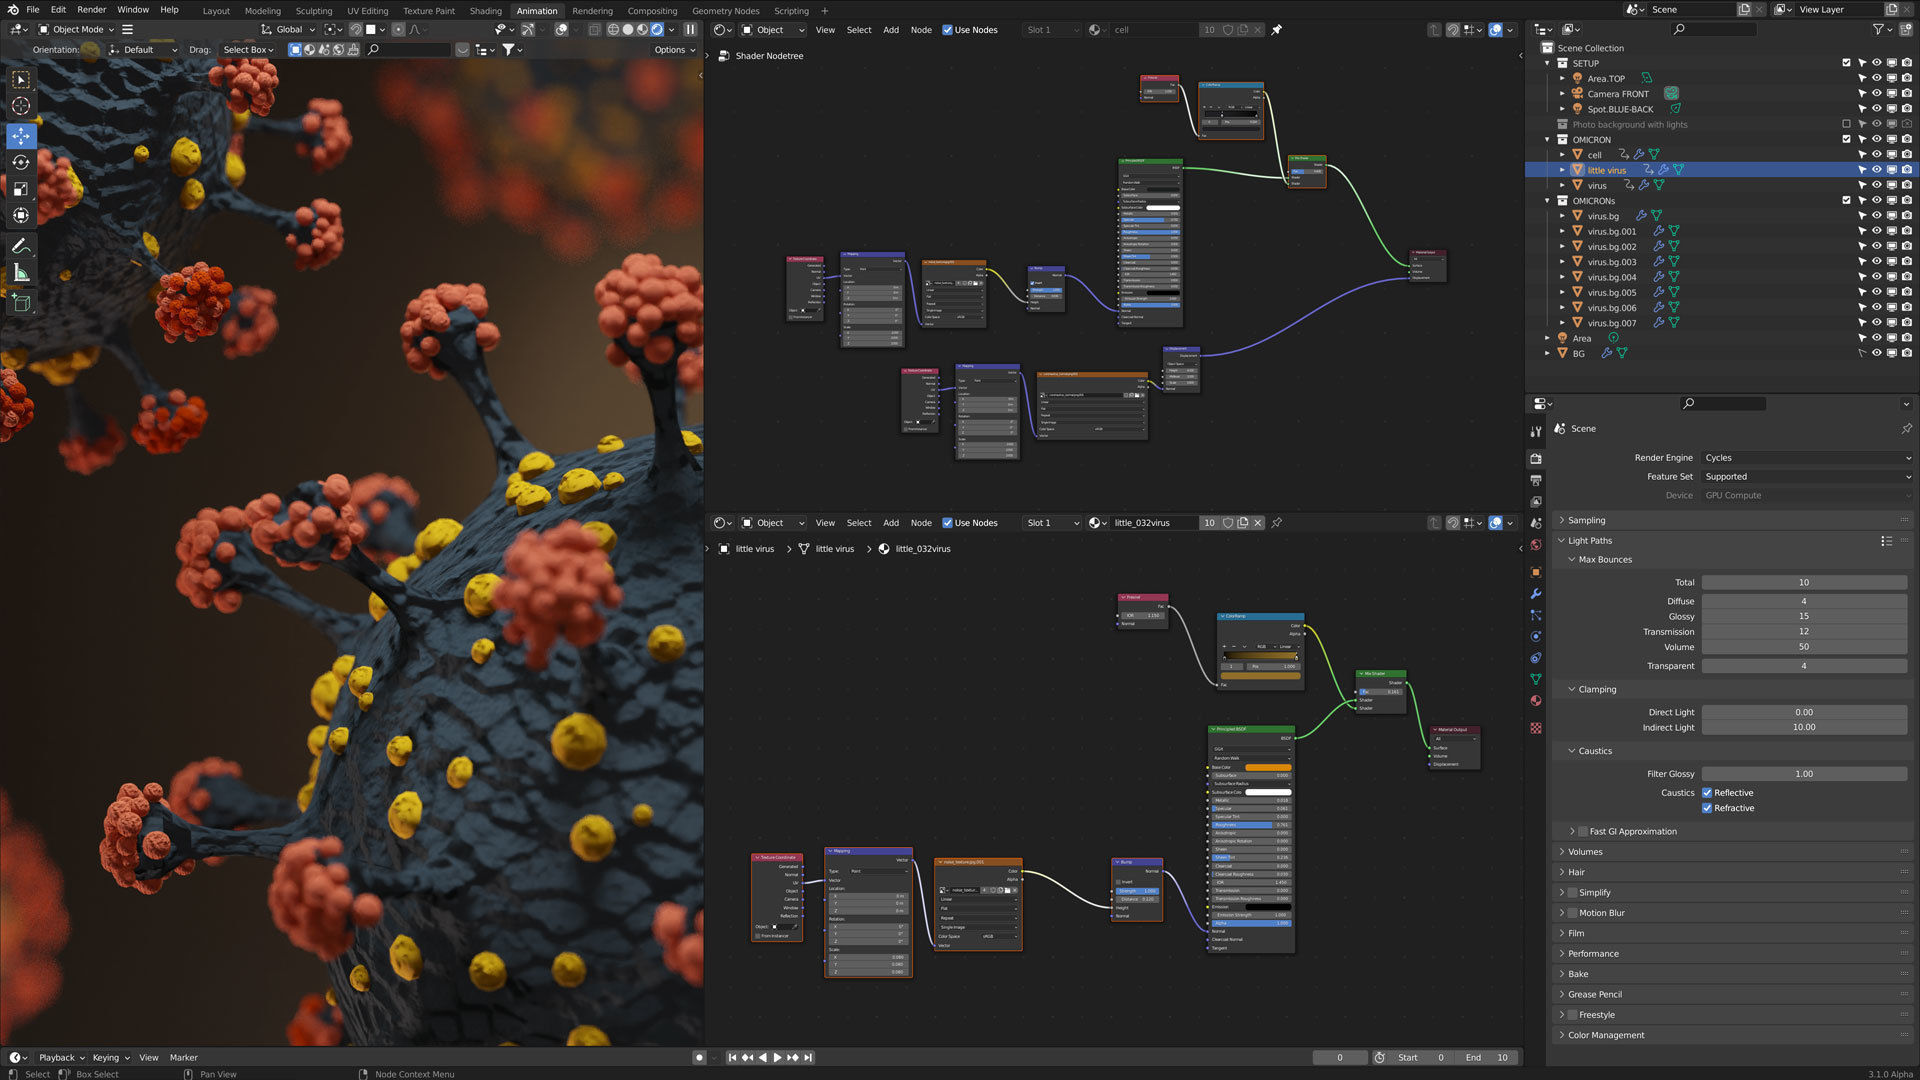Select the virus.bg.003 object in outliner
Image resolution: width=1920 pixels, height=1080 pixels.
tap(1611, 263)
